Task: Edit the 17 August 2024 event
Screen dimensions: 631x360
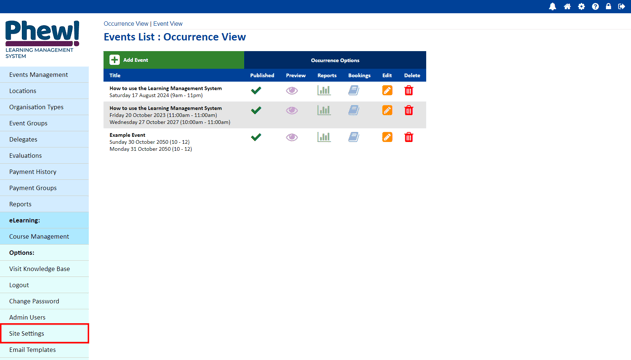Action: (387, 91)
